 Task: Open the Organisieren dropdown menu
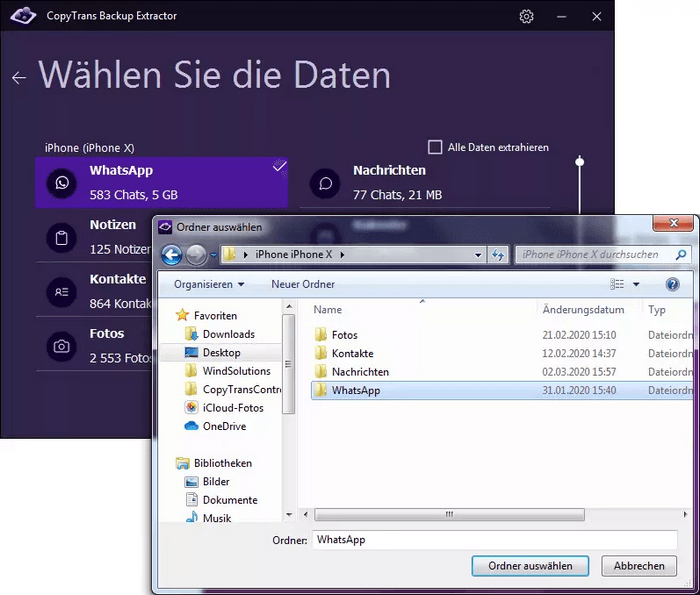click(x=209, y=284)
